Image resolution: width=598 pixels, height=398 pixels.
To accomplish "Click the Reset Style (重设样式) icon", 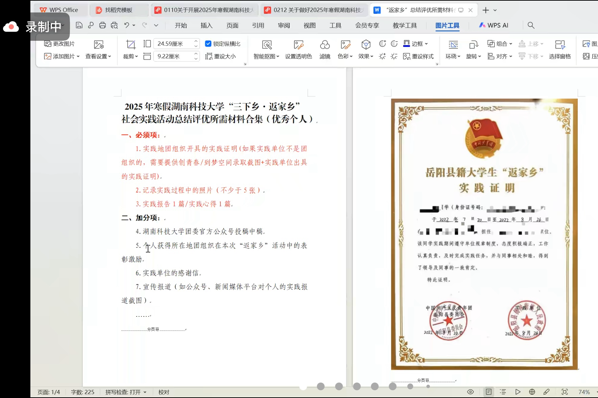I will point(407,56).
